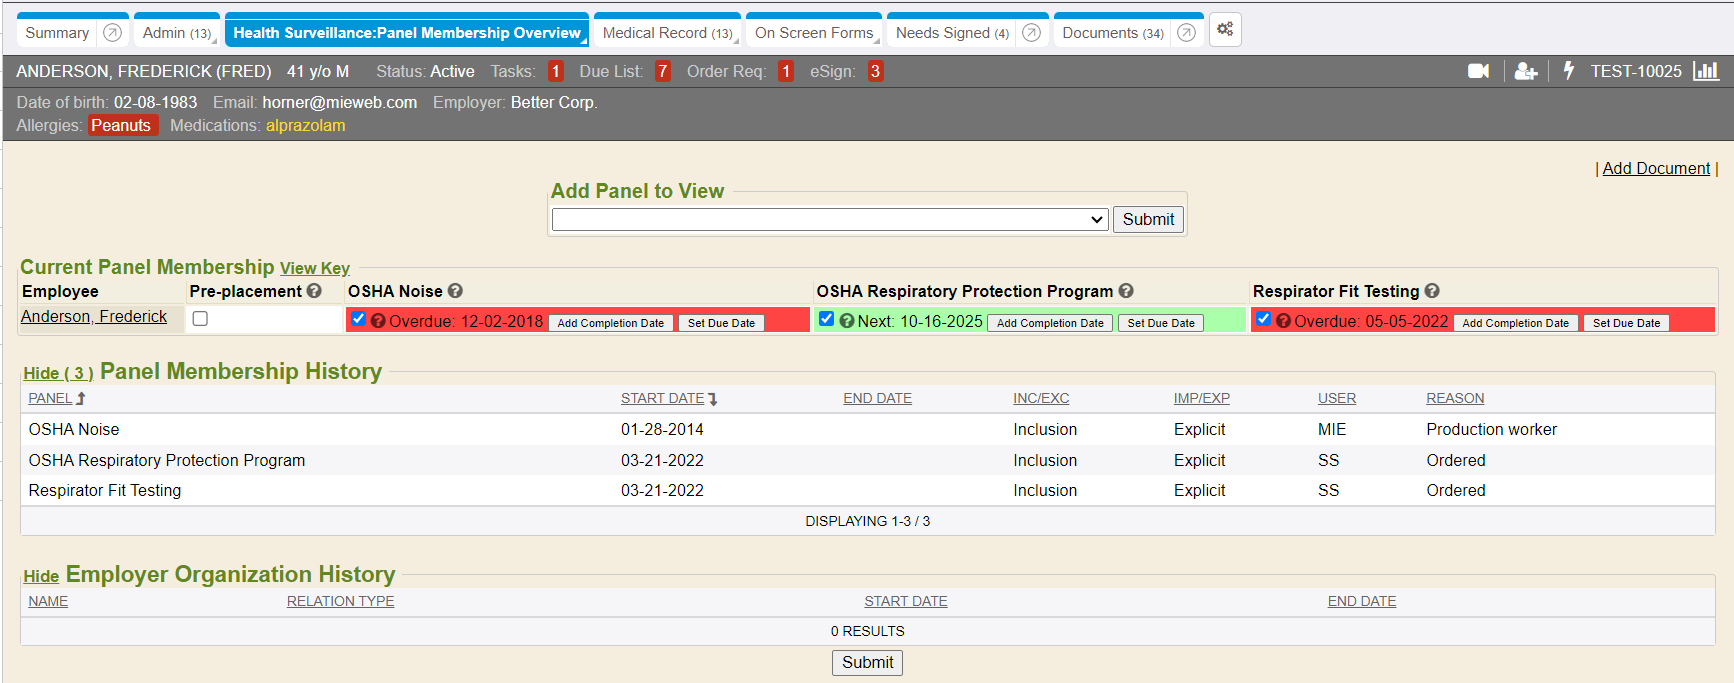Click the lightning bolt icon
Viewport: 1734px width, 683px height.
(x=1568, y=71)
